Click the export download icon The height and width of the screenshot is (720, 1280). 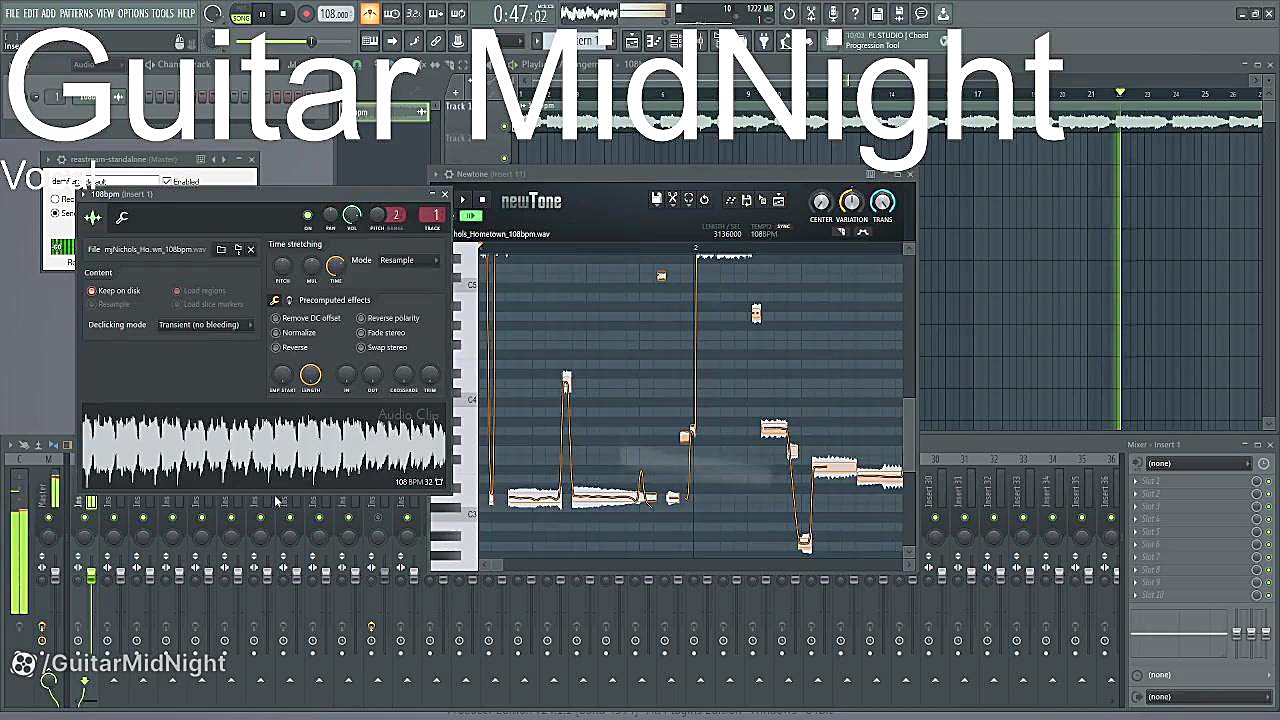tap(943, 14)
